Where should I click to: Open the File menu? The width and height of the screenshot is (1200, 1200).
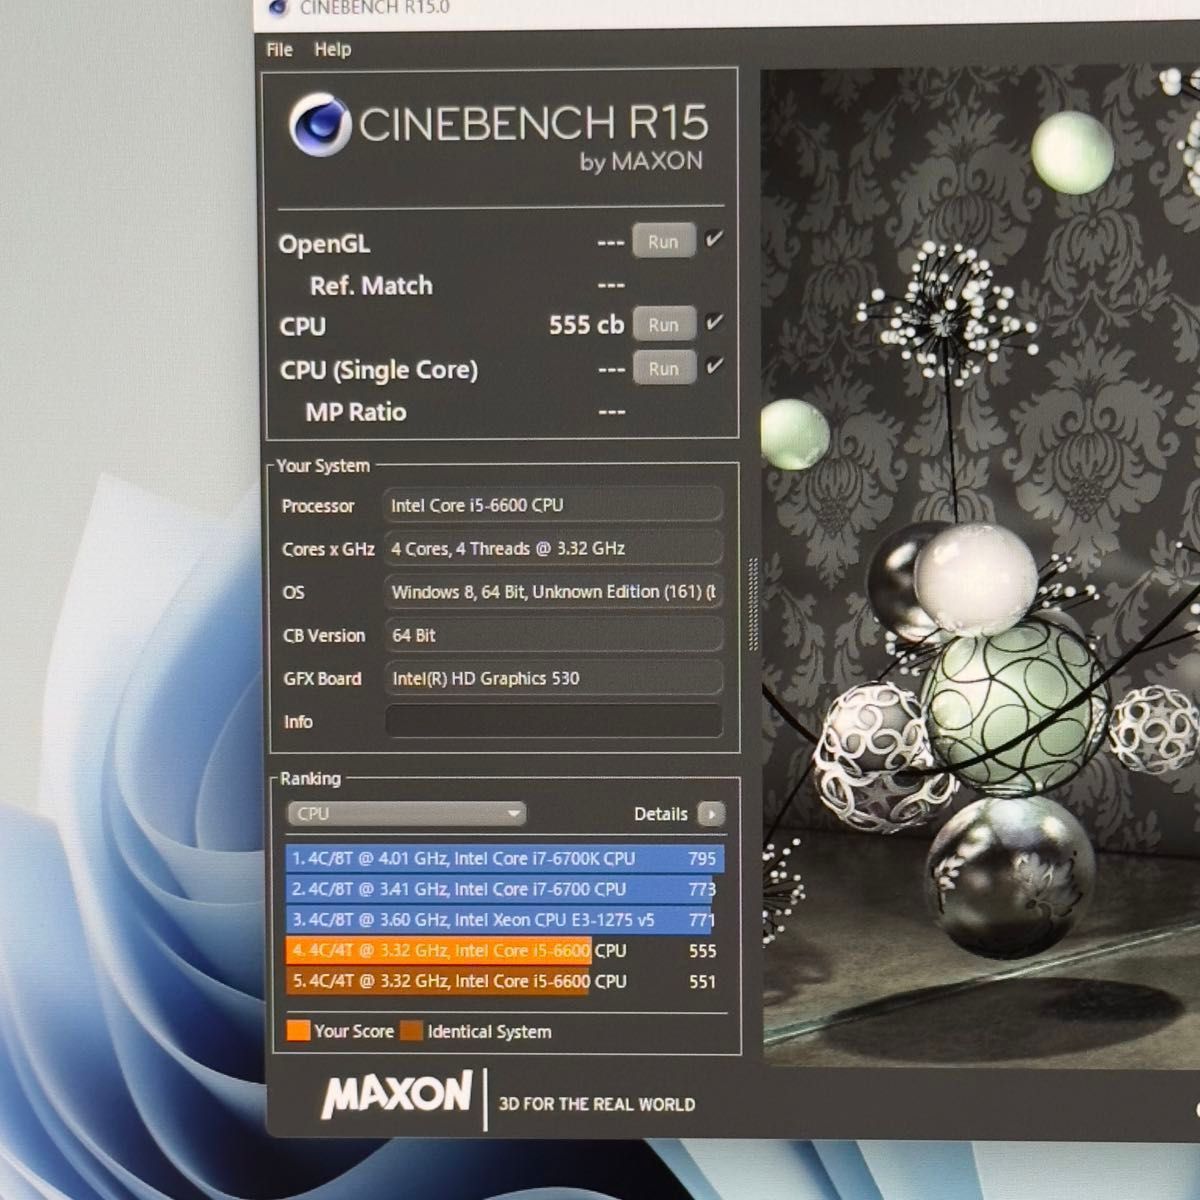279,49
